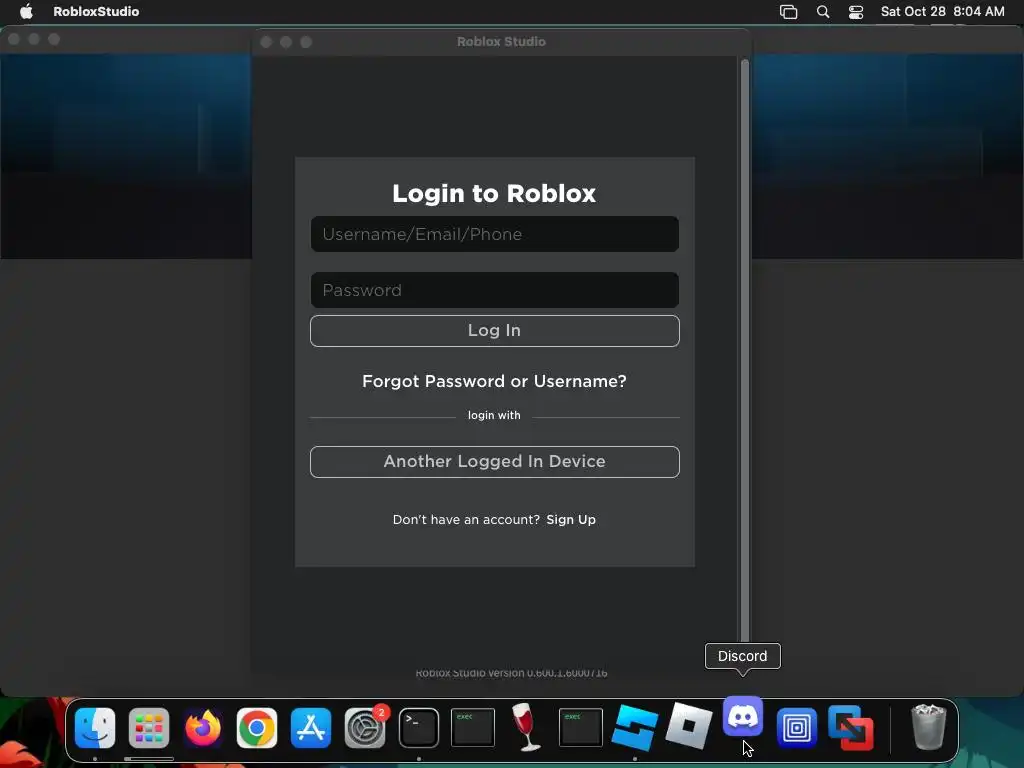Open Roblox Studio blue dock icon
The width and height of the screenshot is (1024, 768).
click(635, 728)
